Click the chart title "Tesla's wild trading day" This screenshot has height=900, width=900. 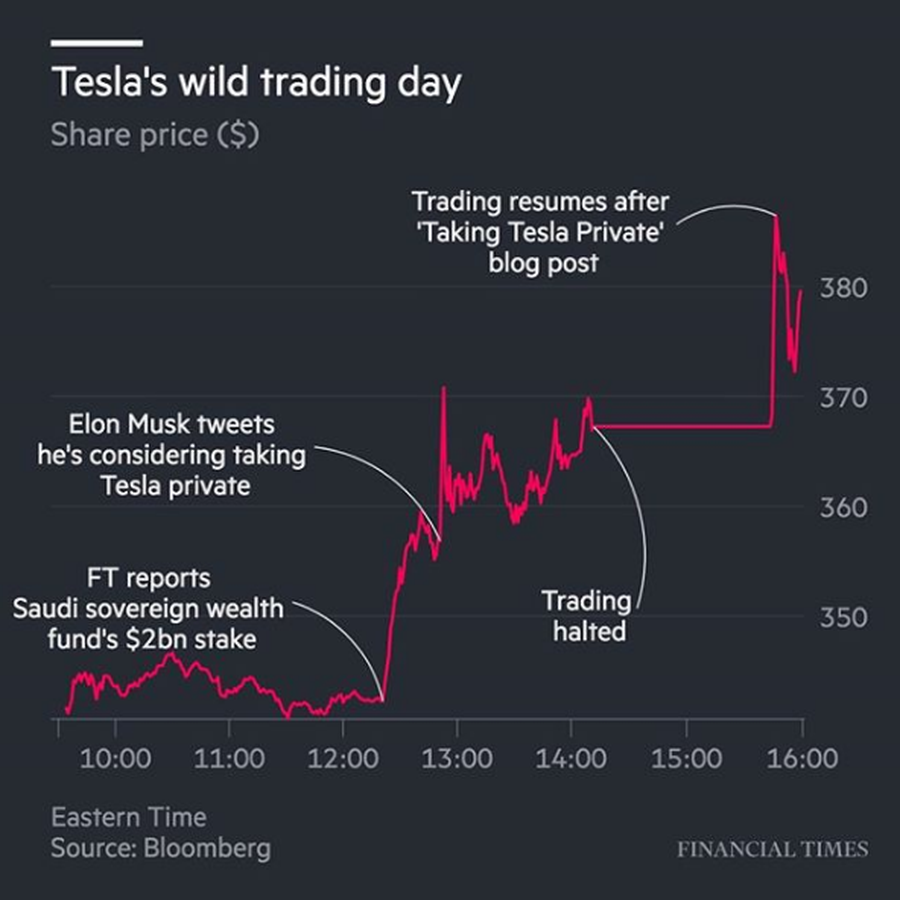coord(256,83)
